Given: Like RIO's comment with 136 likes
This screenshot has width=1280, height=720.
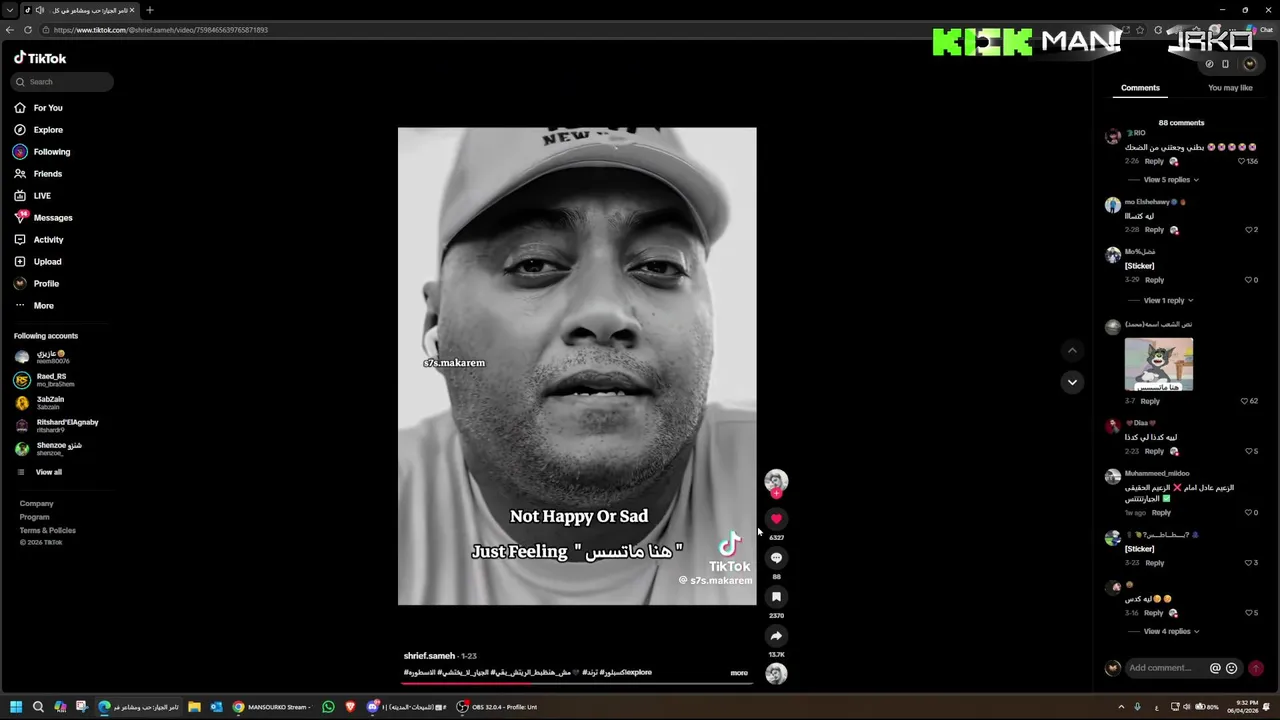Looking at the screenshot, I should [x=1242, y=161].
